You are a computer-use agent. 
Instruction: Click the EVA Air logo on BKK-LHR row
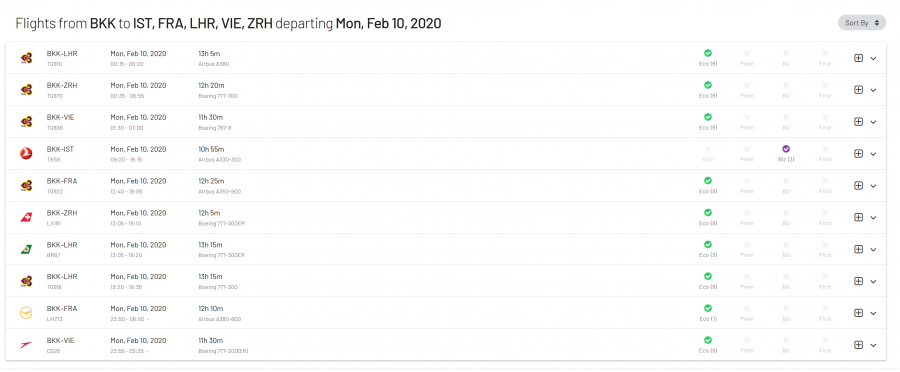26,249
